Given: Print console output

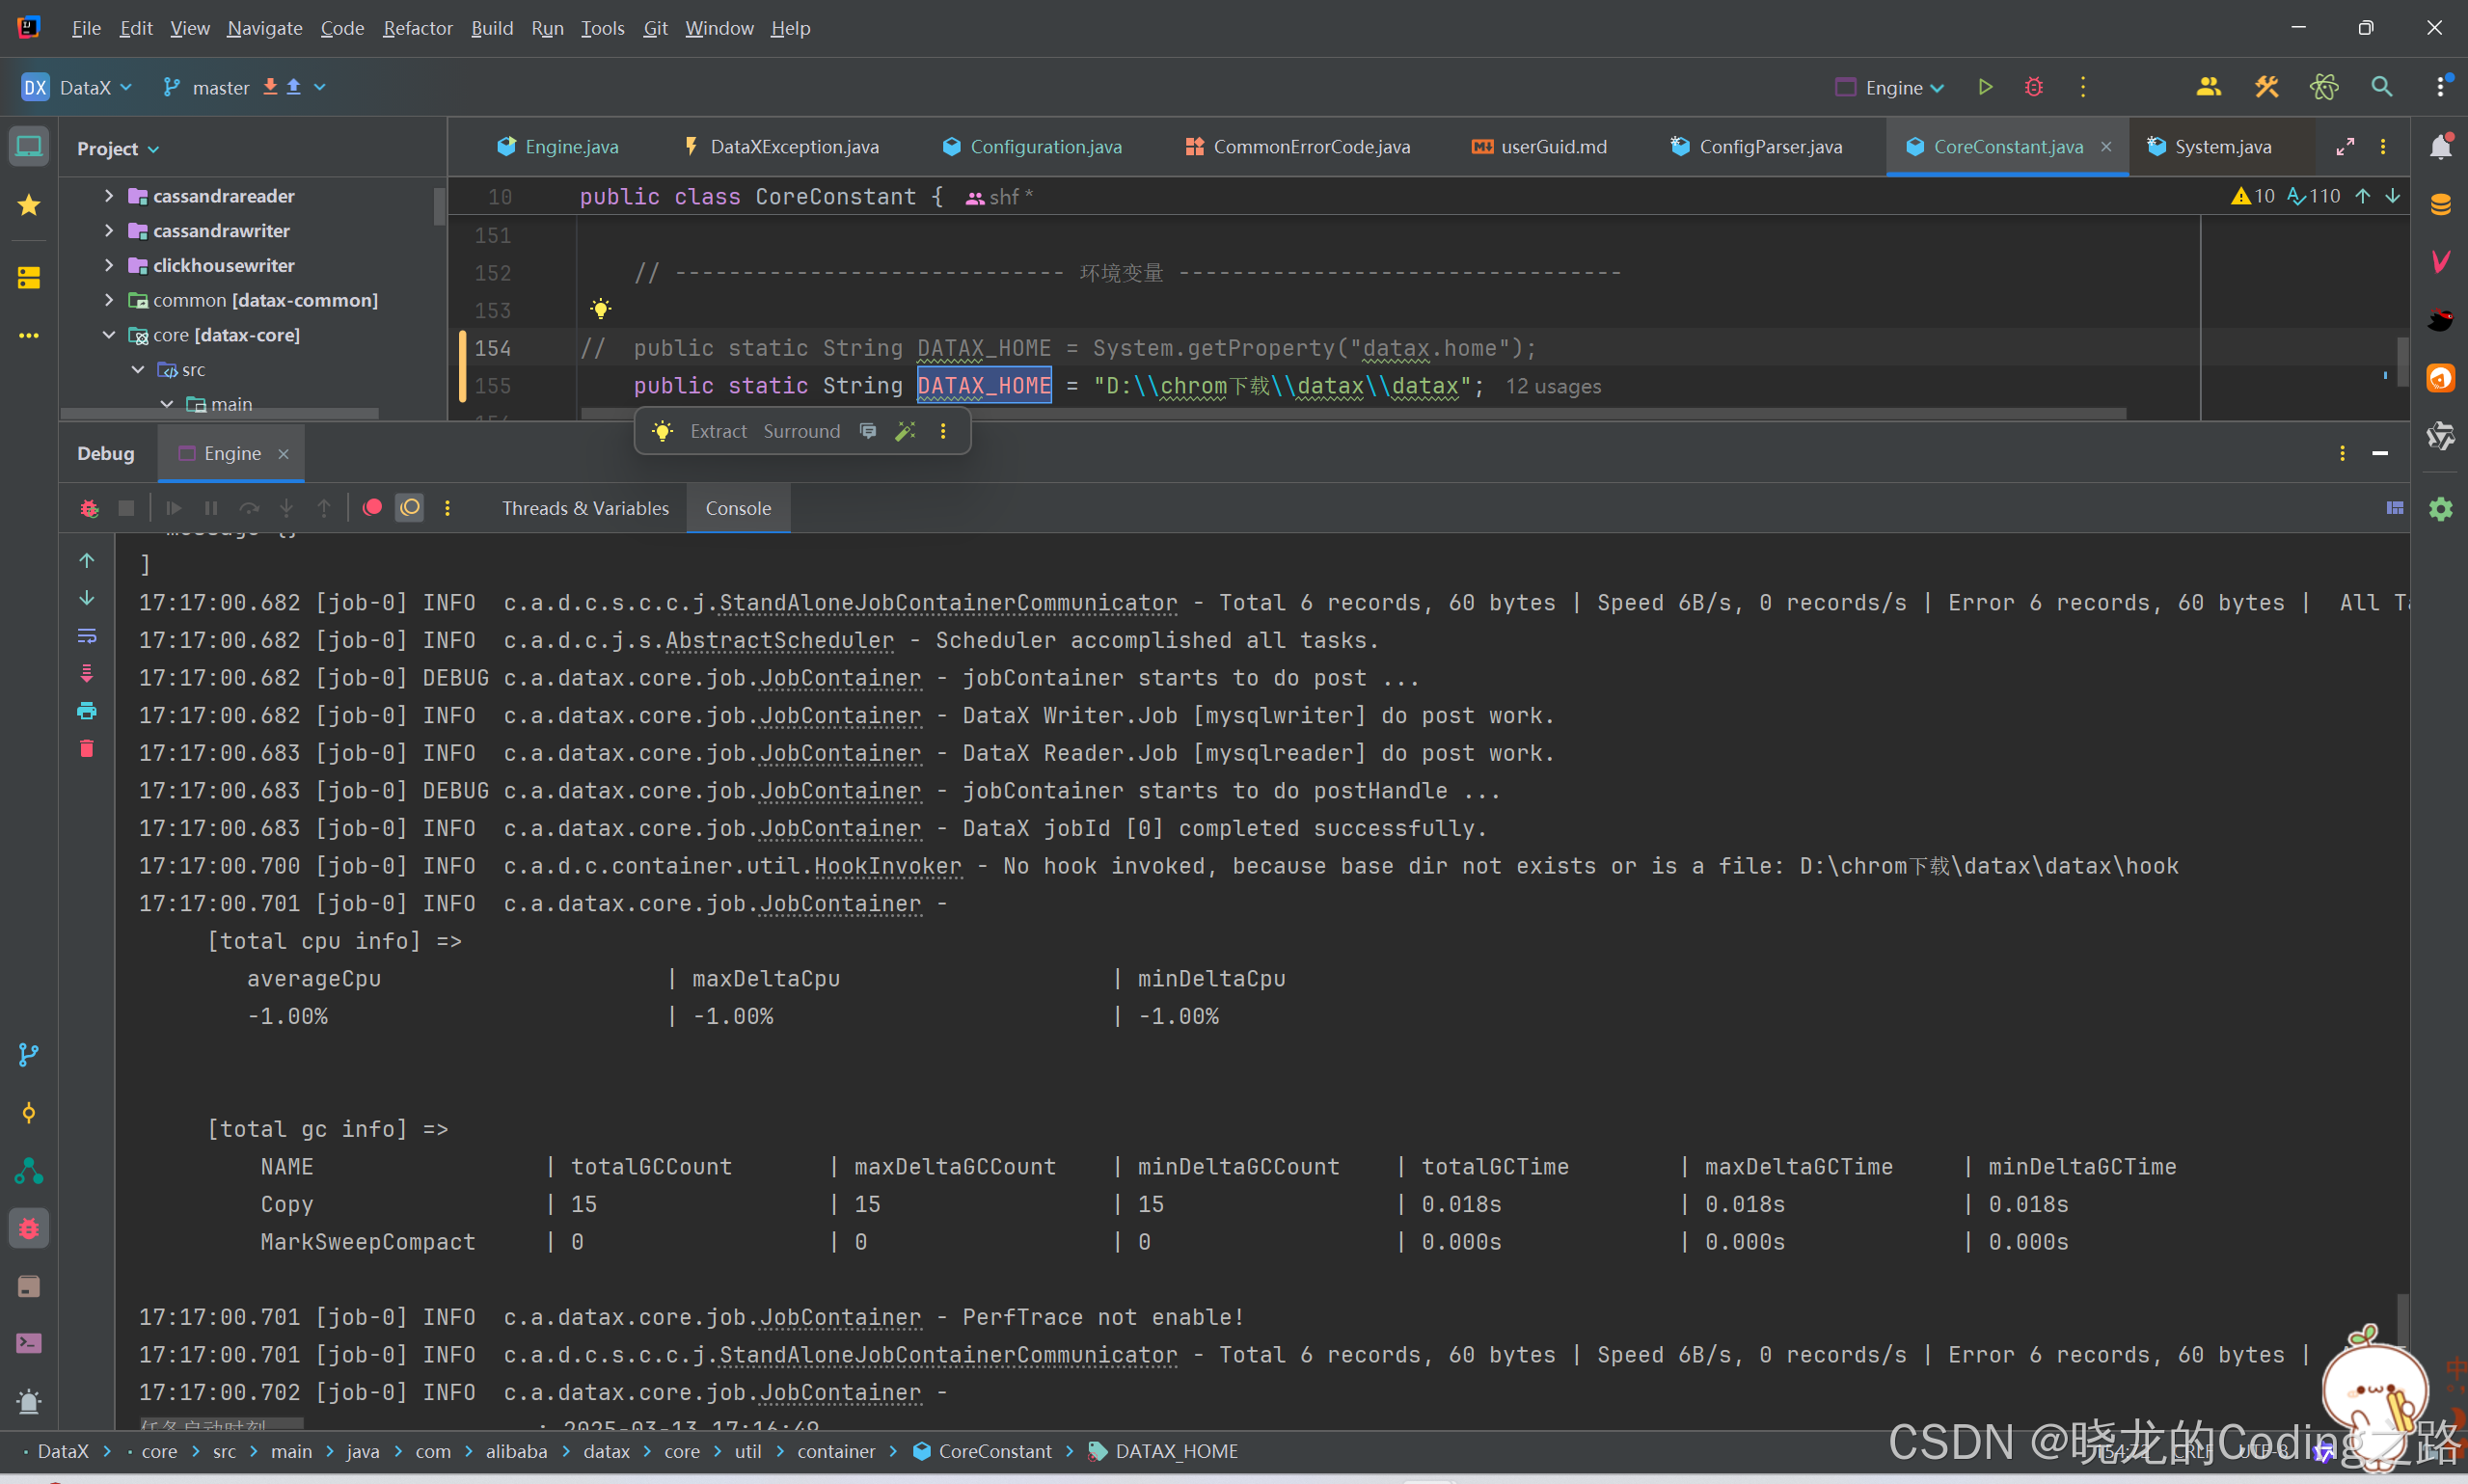Looking at the screenshot, I should tap(87, 711).
